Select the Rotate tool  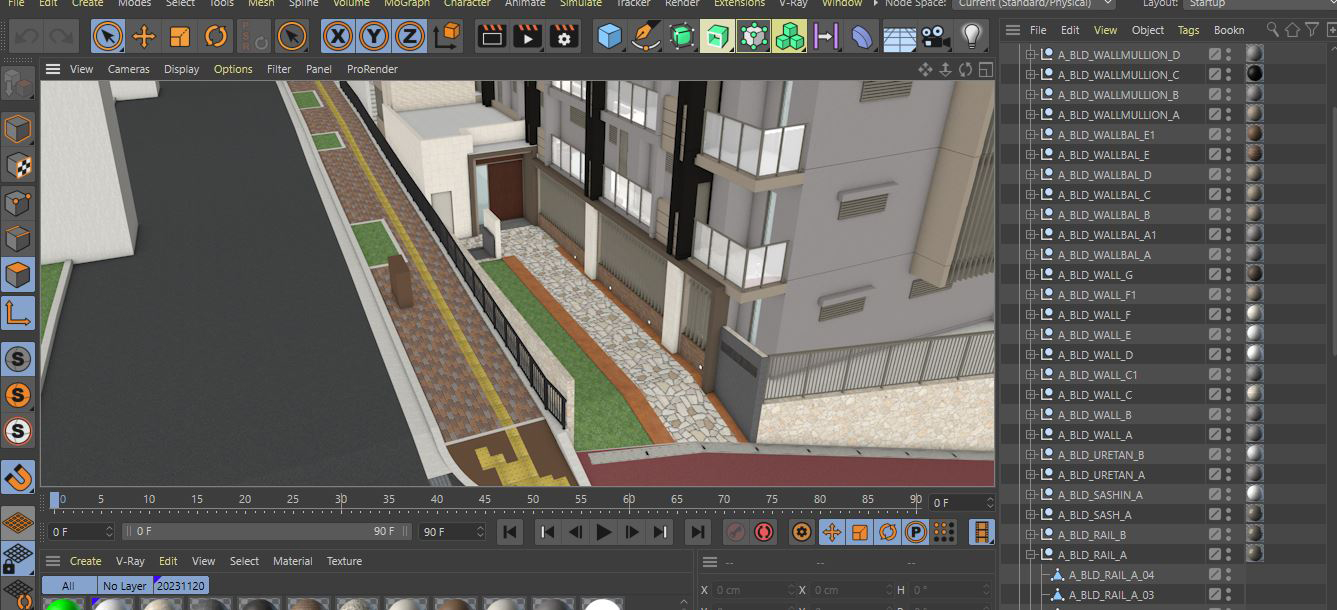(x=216, y=37)
